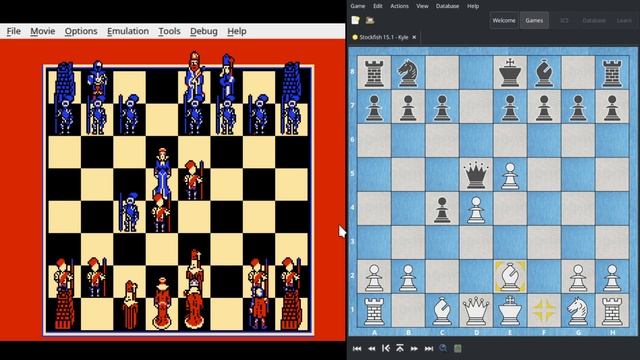The height and width of the screenshot is (360, 640).
Task: Open the Debug menu
Action: click(204, 31)
